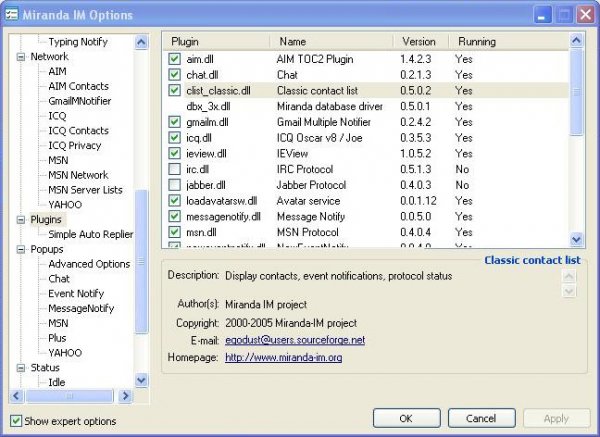Select the dbx_3x.dll row
This screenshot has width=600, height=437.
coord(365,106)
